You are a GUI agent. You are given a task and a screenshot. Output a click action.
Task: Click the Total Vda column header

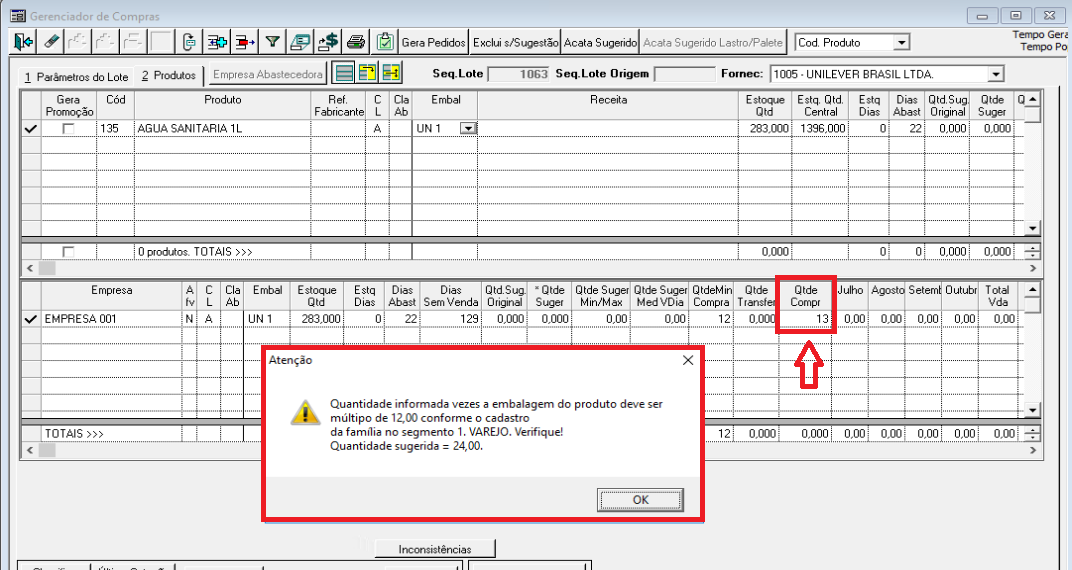pyautogui.click(x=997, y=296)
